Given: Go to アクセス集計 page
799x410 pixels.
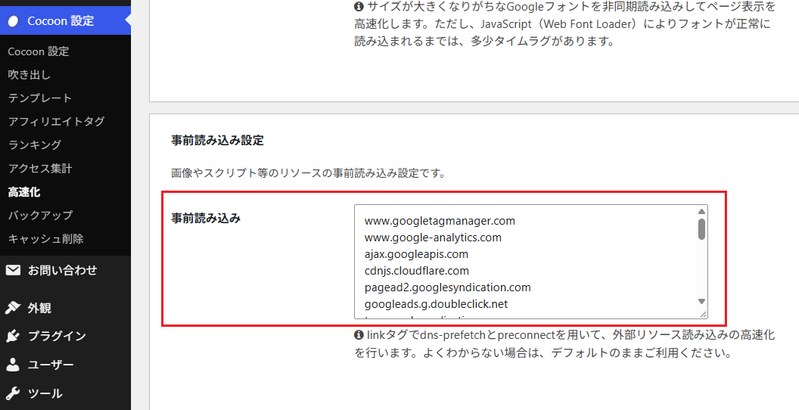Looking at the screenshot, I should tap(40, 169).
